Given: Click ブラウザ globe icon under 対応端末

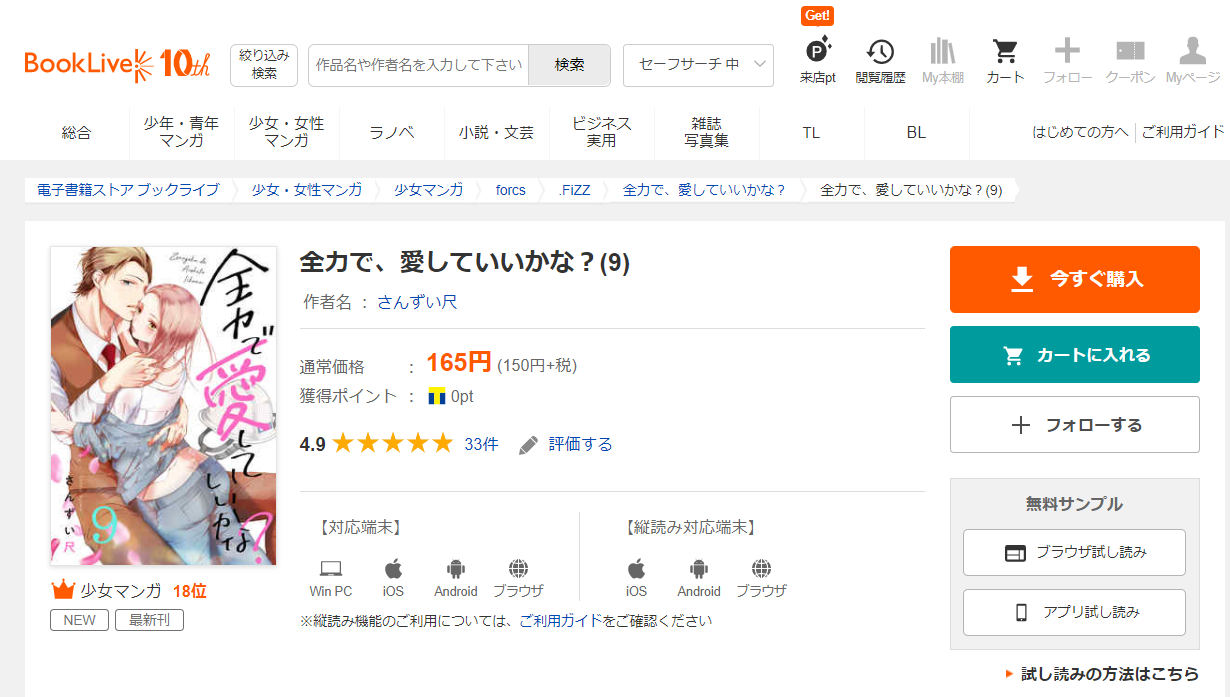Looking at the screenshot, I should coord(518,569).
